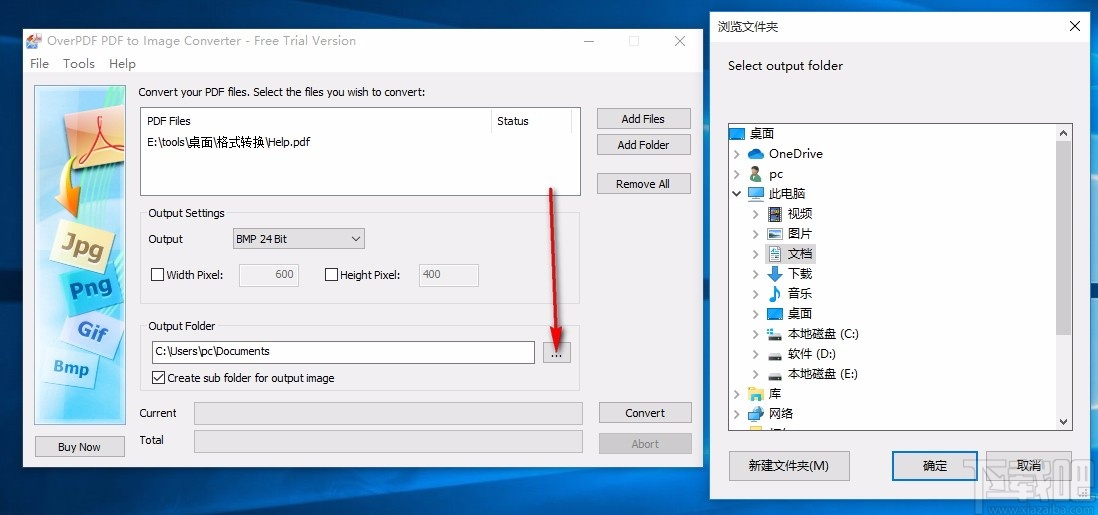Open the Tools menu

[78, 64]
